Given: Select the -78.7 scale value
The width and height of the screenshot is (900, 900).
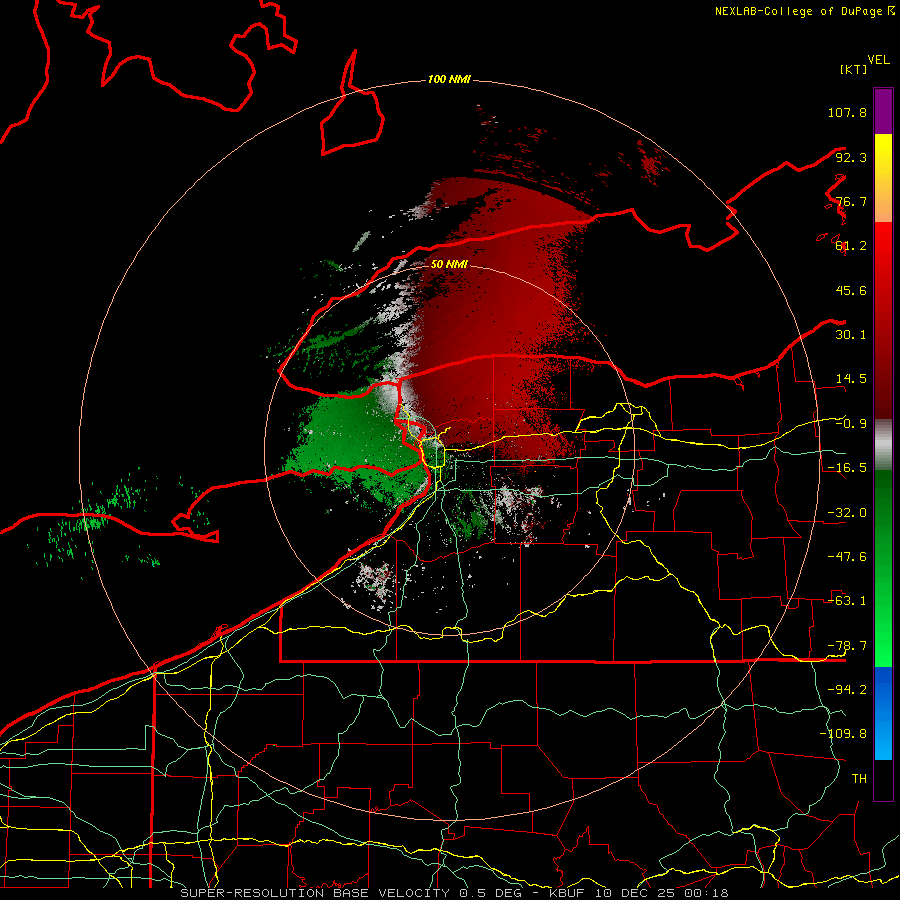Looking at the screenshot, I should tap(847, 646).
